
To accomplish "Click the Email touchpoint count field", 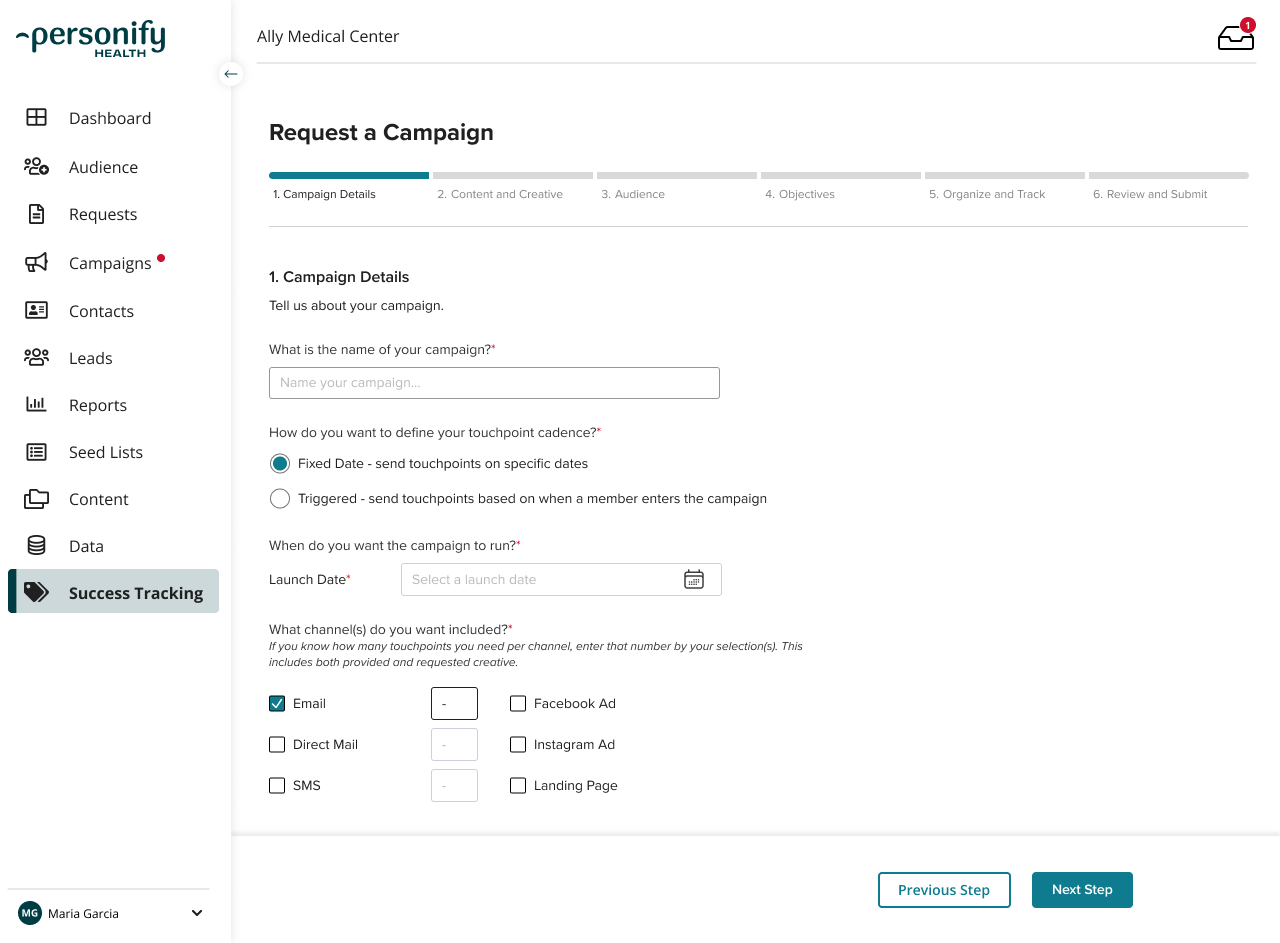I will pyautogui.click(x=454, y=703).
